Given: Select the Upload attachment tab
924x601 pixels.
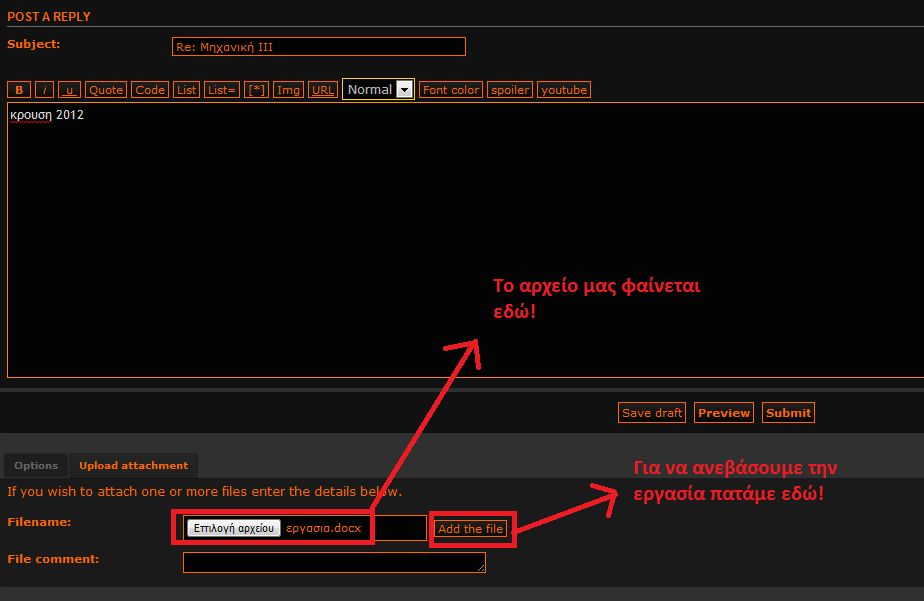Looking at the screenshot, I should tap(133, 466).
